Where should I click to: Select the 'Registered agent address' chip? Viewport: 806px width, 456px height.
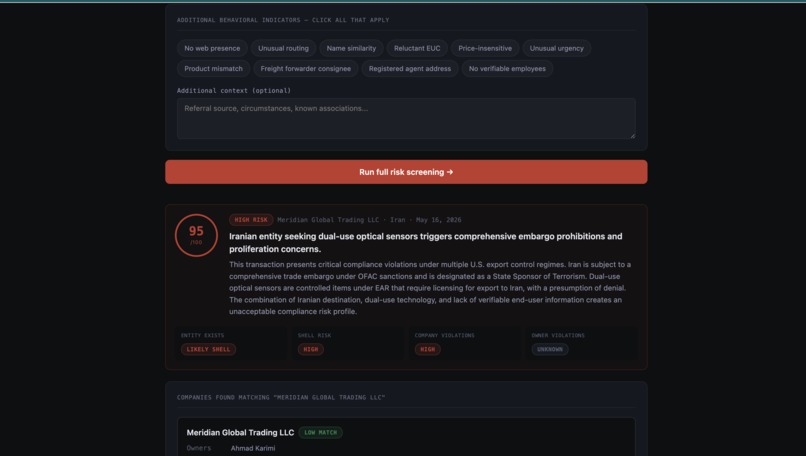pyautogui.click(x=410, y=68)
